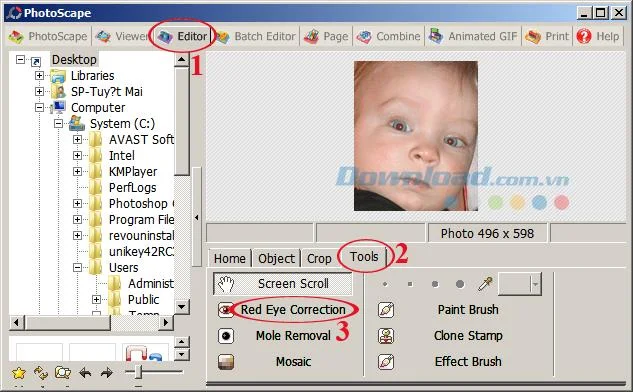Select the PerfLogs folder
Screen dimensions: 633x392
tap(132, 187)
